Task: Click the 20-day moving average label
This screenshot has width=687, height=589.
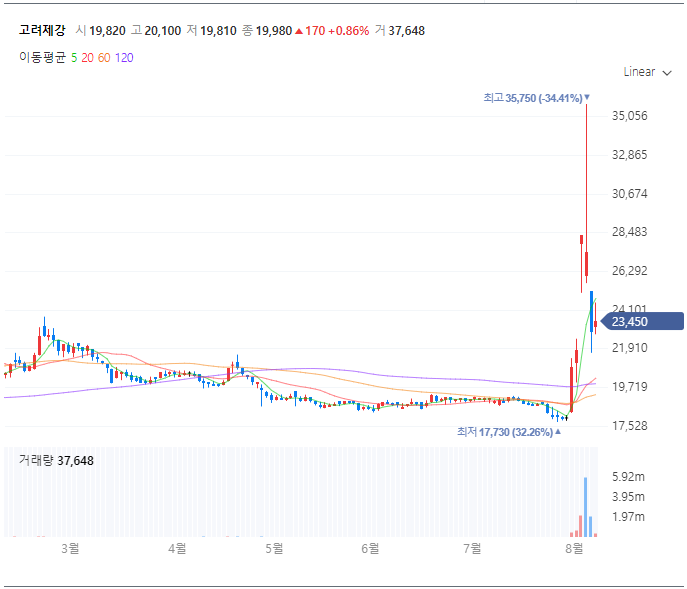Action: [87, 58]
